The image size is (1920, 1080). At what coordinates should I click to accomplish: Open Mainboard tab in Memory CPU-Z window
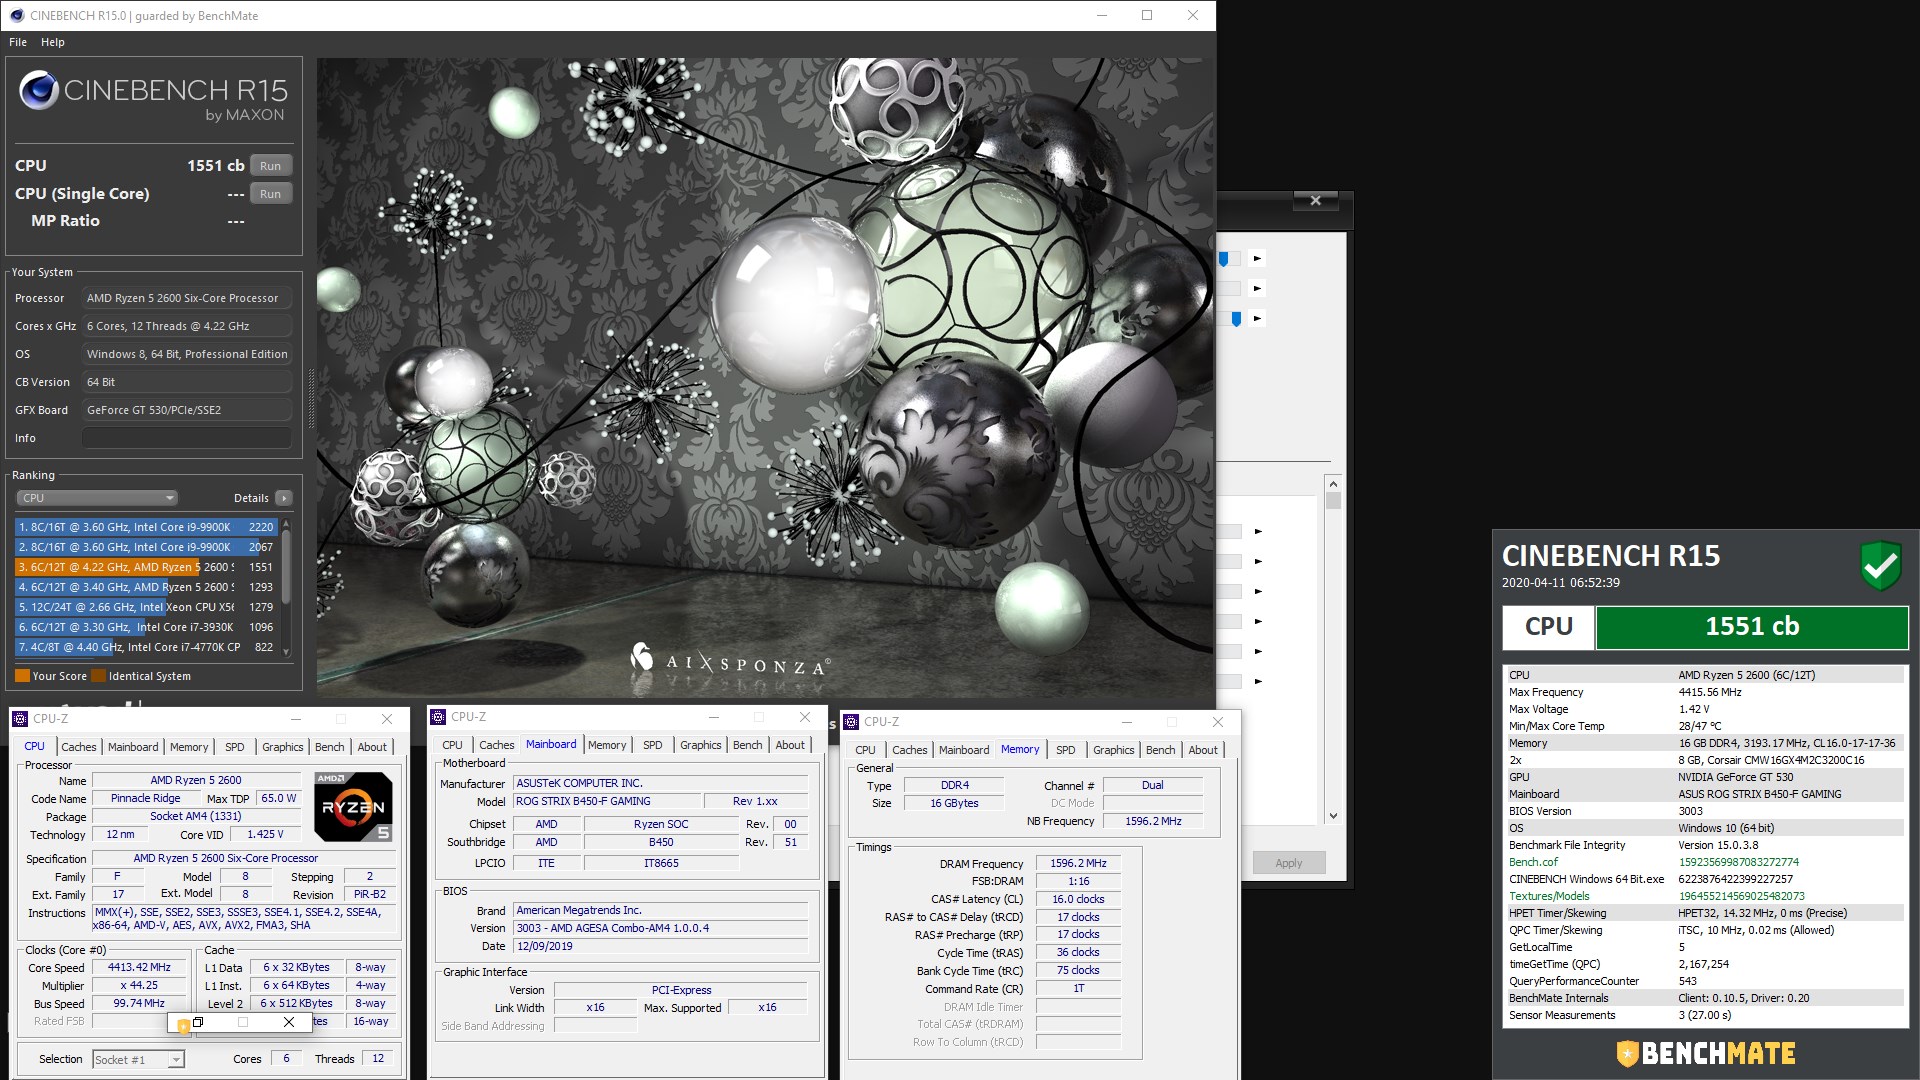[964, 750]
